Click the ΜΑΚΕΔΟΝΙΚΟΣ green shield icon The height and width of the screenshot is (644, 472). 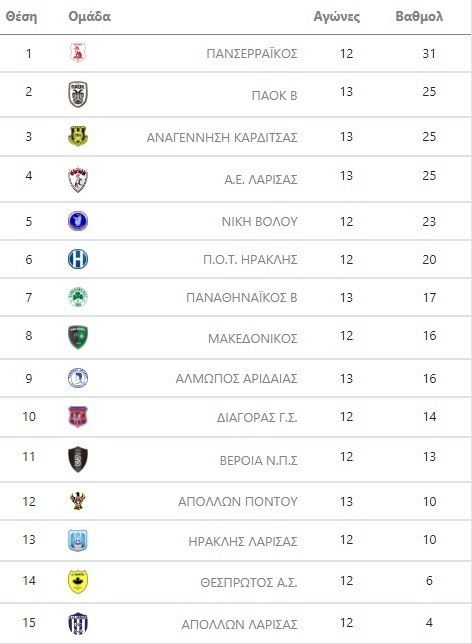coord(78,337)
